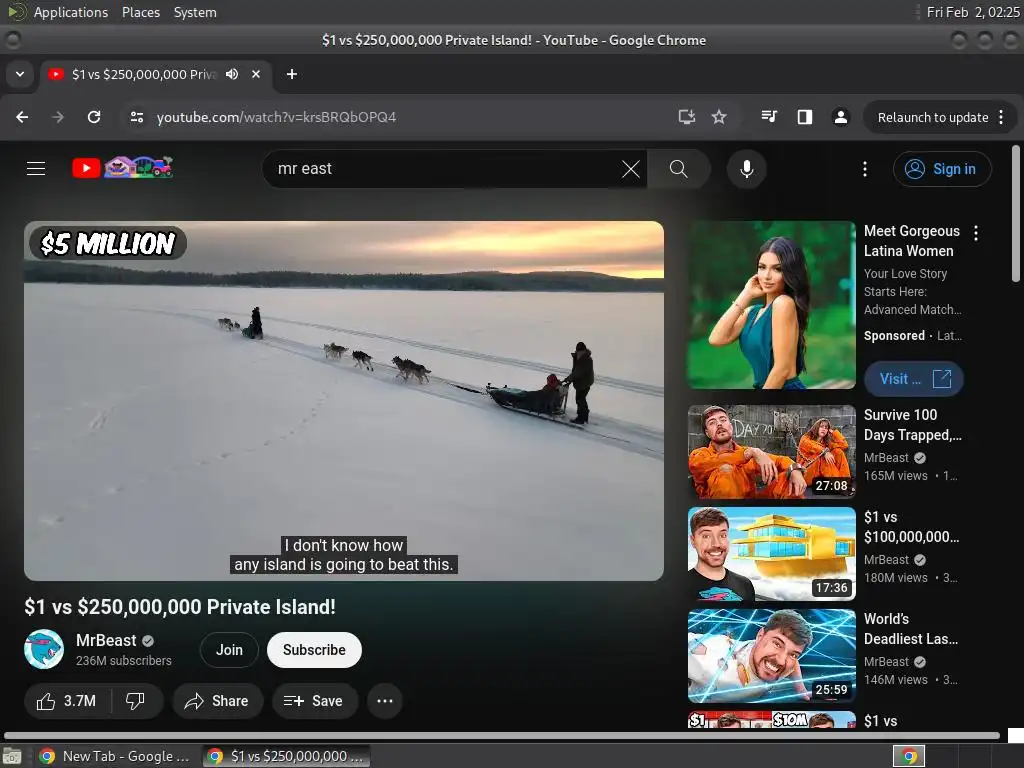Start voice search with the microphone
This screenshot has width=1024, height=768.
tap(746, 169)
